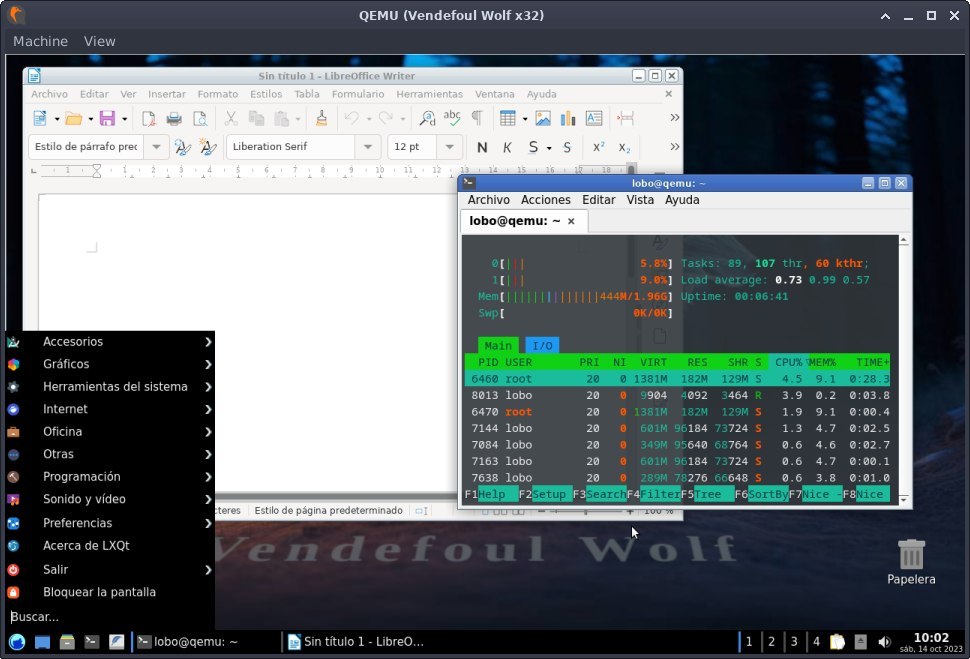Switch to htop I/O tab

(542, 345)
